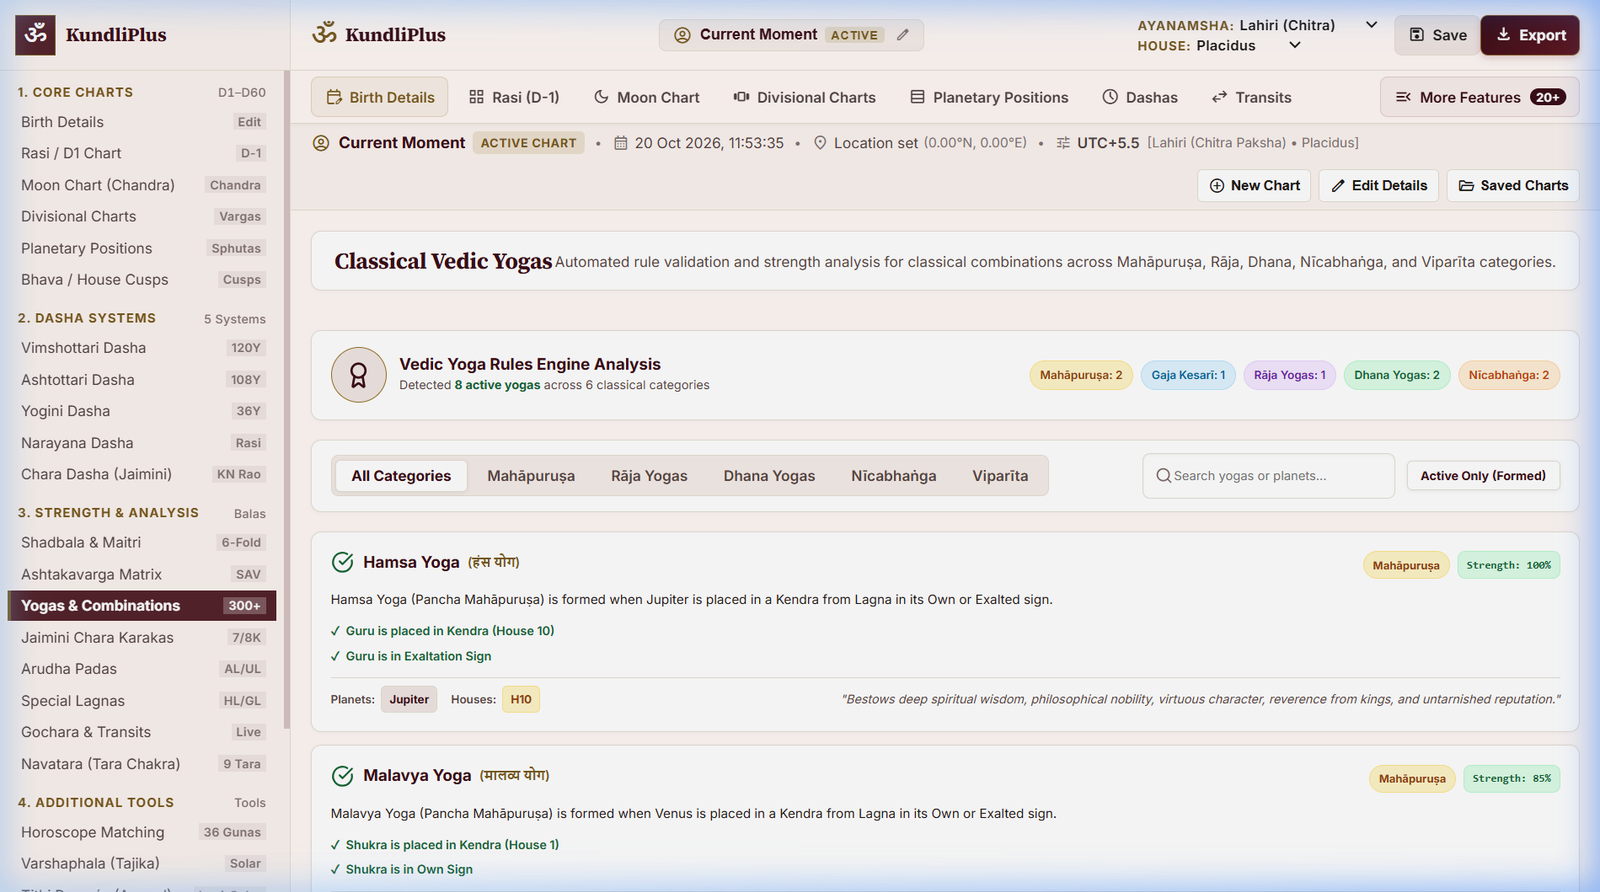1600x892 pixels.
Task: Click the location pin icon by Location set
Action: point(820,143)
